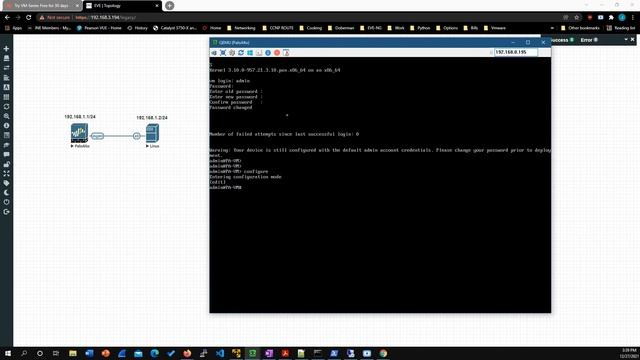640x360 pixels.
Task: Open Visual Studio Code from the taskbar
Action: pyautogui.click(x=220, y=353)
